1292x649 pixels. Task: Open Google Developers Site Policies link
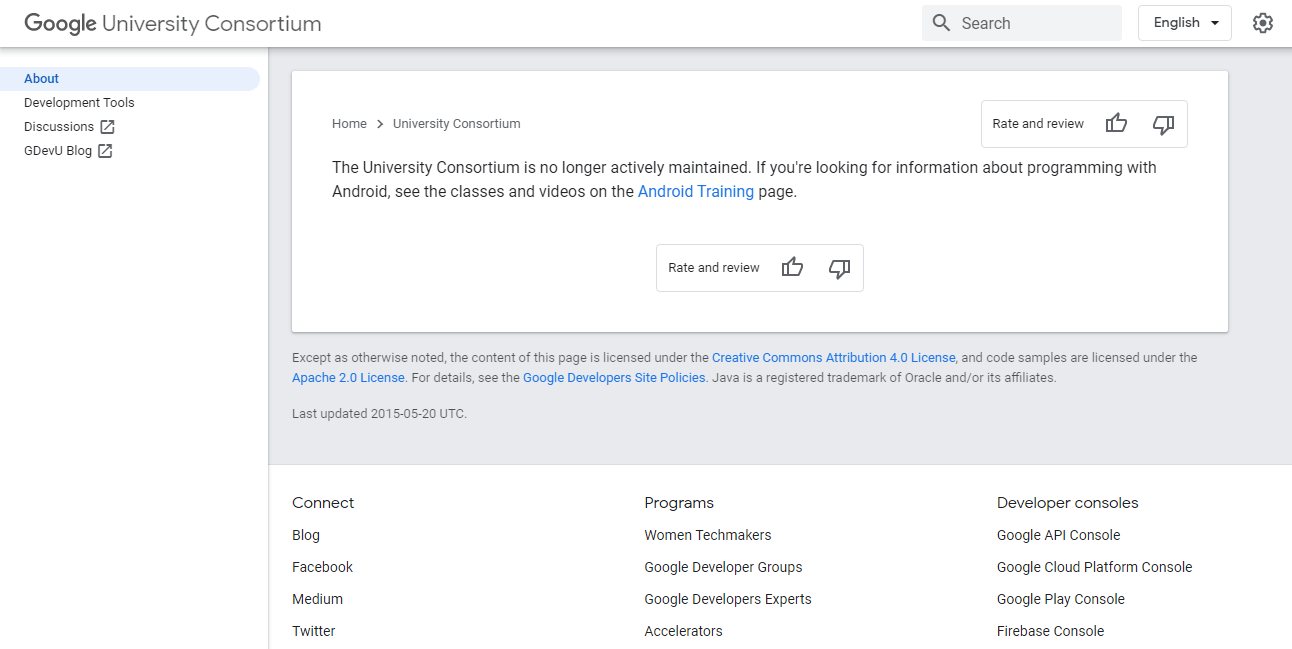click(x=614, y=378)
